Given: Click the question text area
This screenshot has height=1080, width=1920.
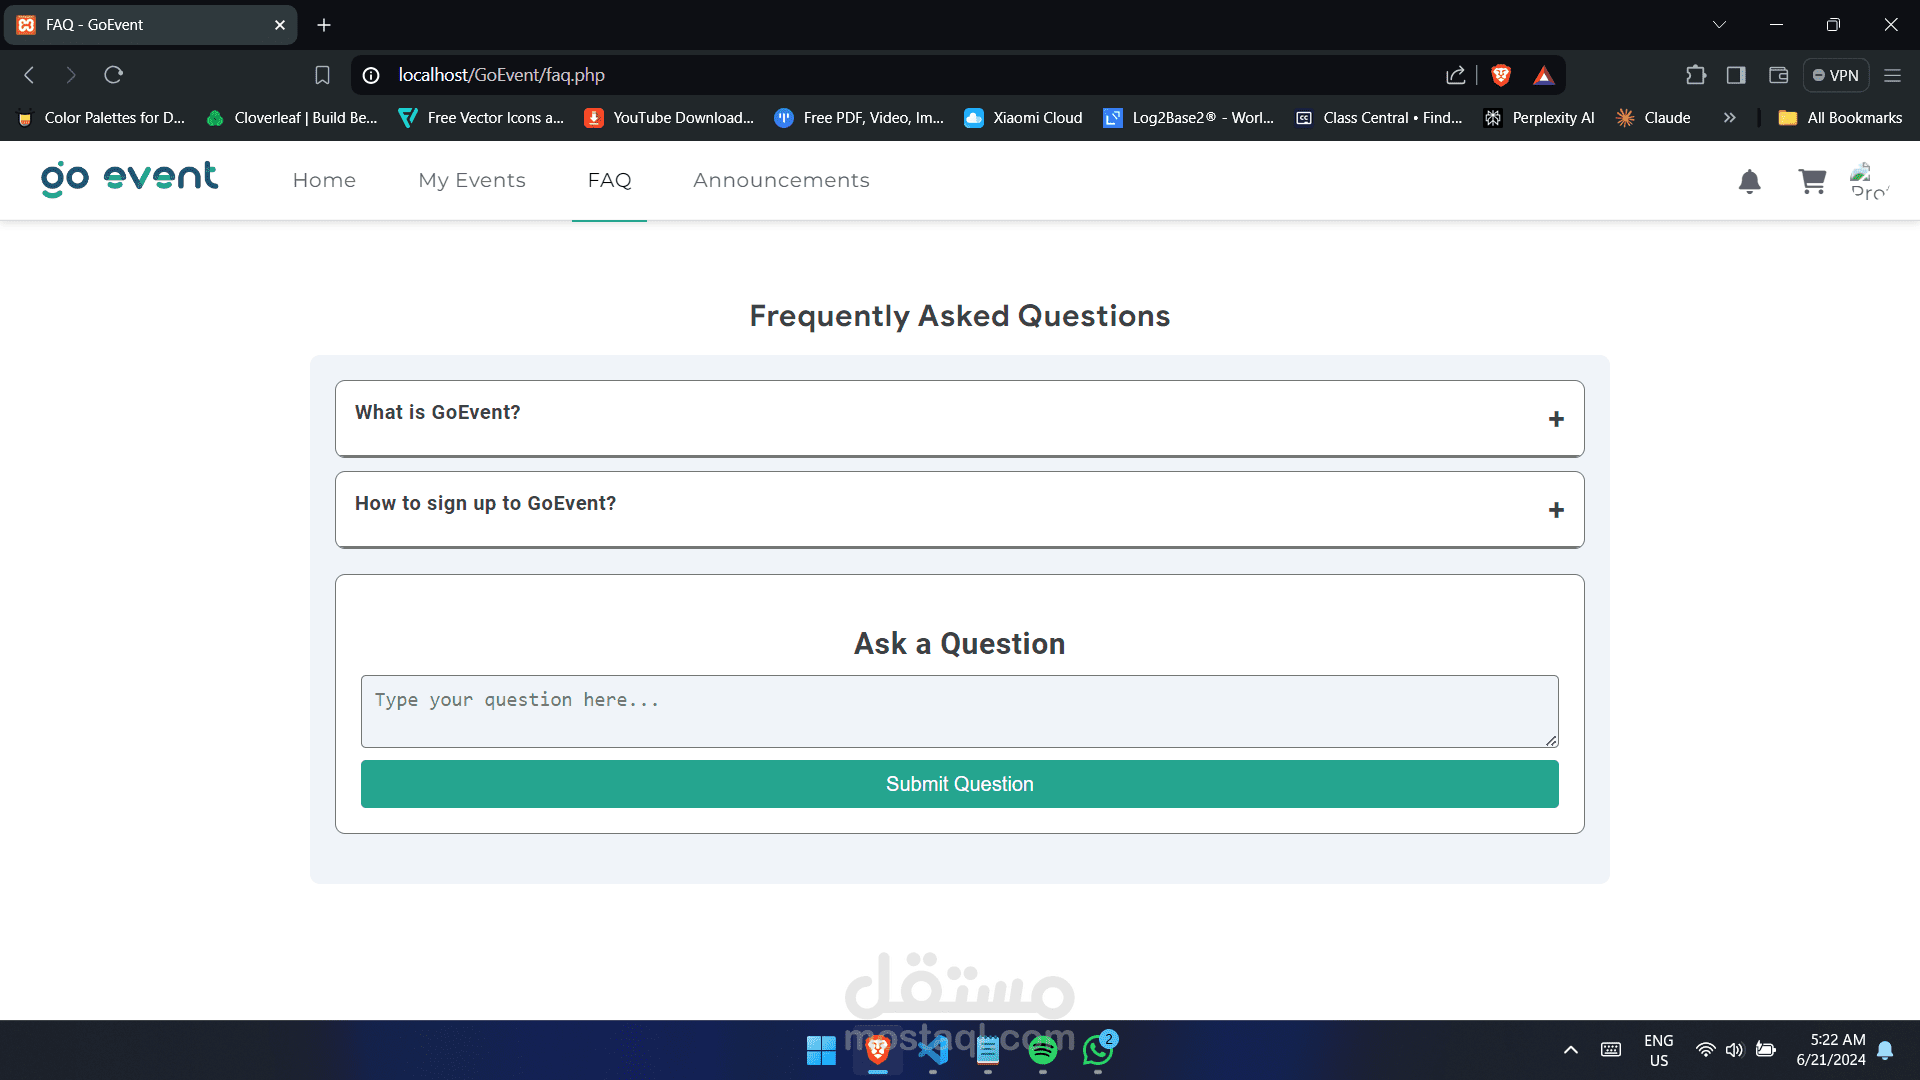Looking at the screenshot, I should 959,711.
